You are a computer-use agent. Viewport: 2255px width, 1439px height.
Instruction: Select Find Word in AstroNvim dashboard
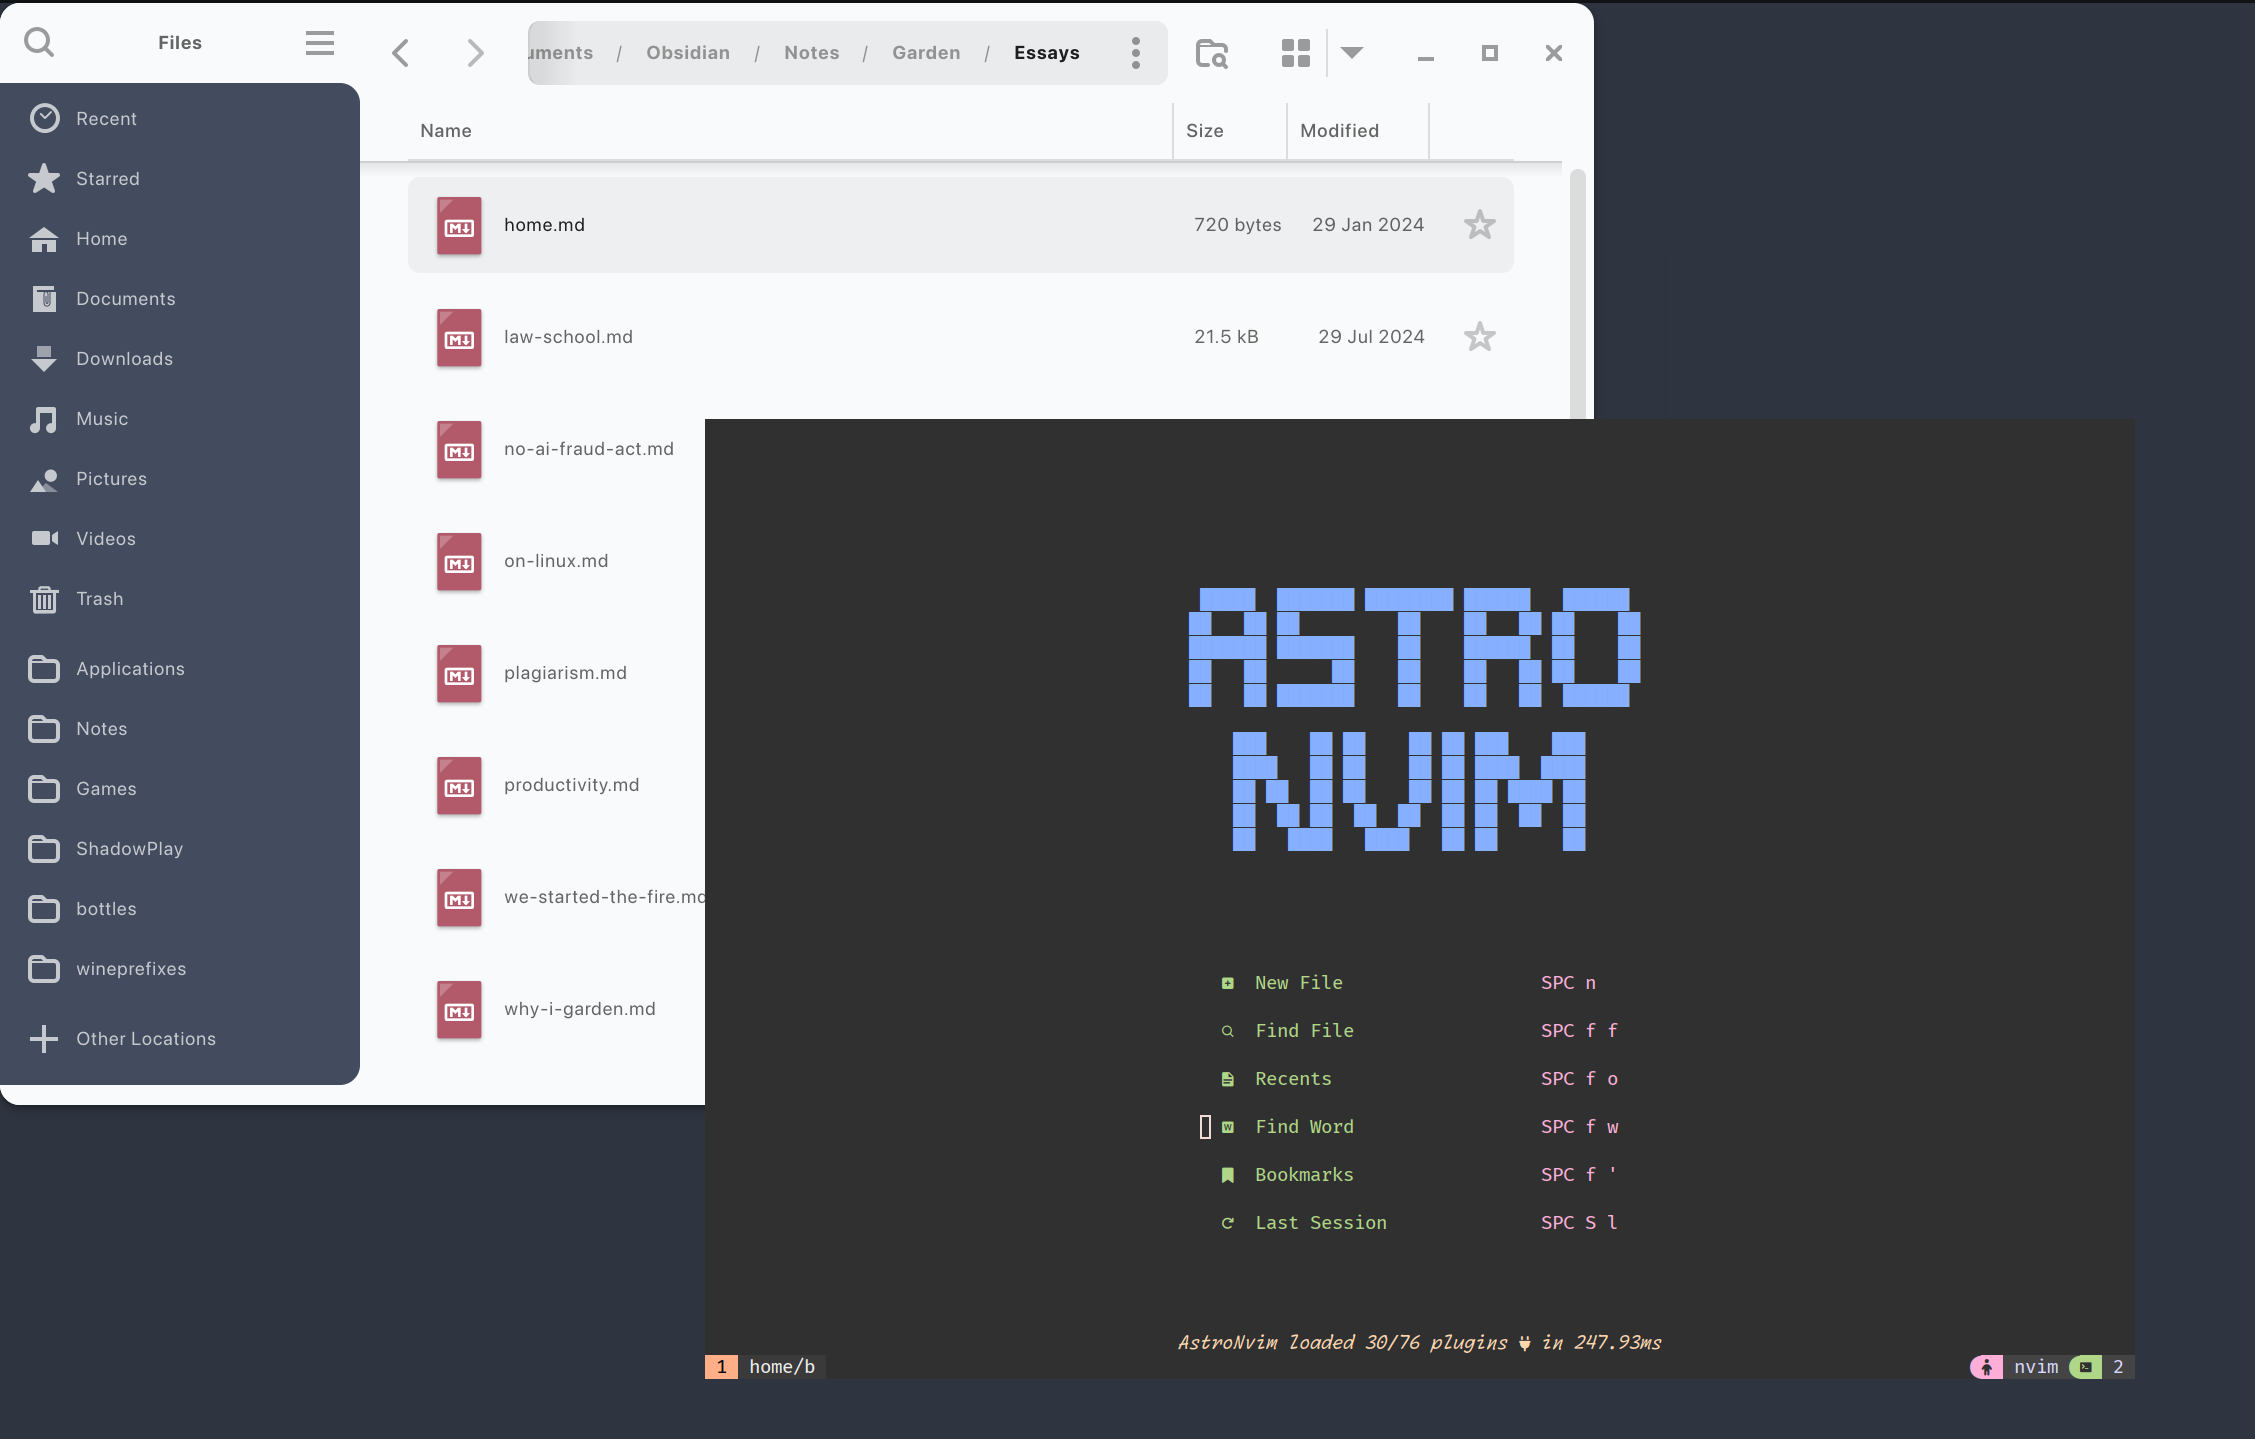click(1304, 1127)
